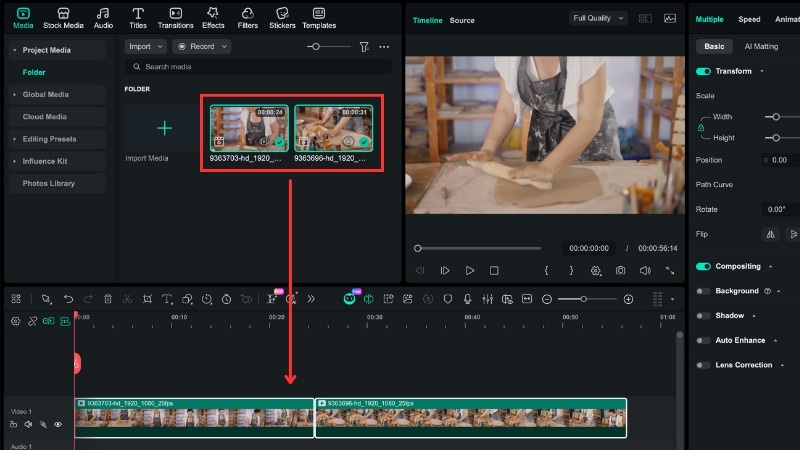
Task: Select the Folder item
Action: pos(34,72)
